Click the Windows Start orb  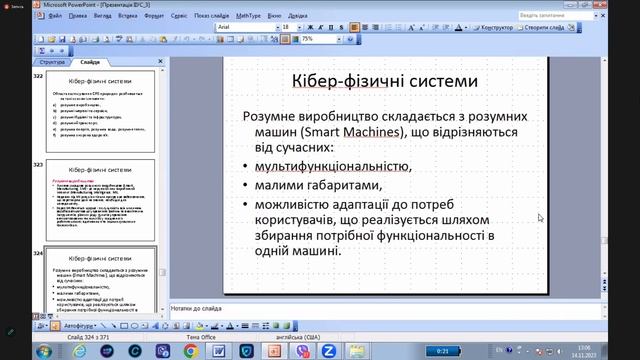[44, 351]
